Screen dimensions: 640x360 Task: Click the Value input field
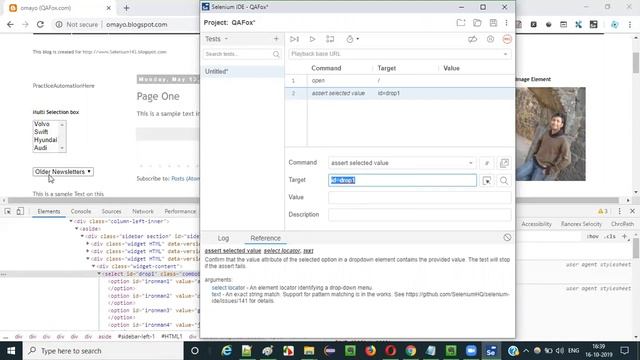[420, 198]
